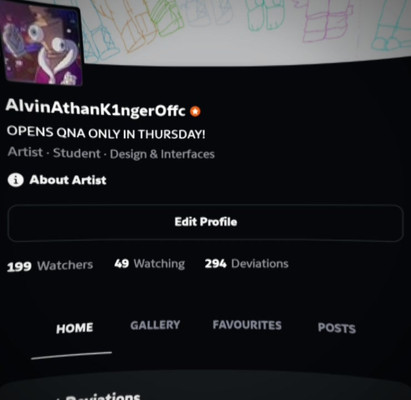View the 49 Watching list
This screenshot has width=411, height=400.
(x=149, y=264)
